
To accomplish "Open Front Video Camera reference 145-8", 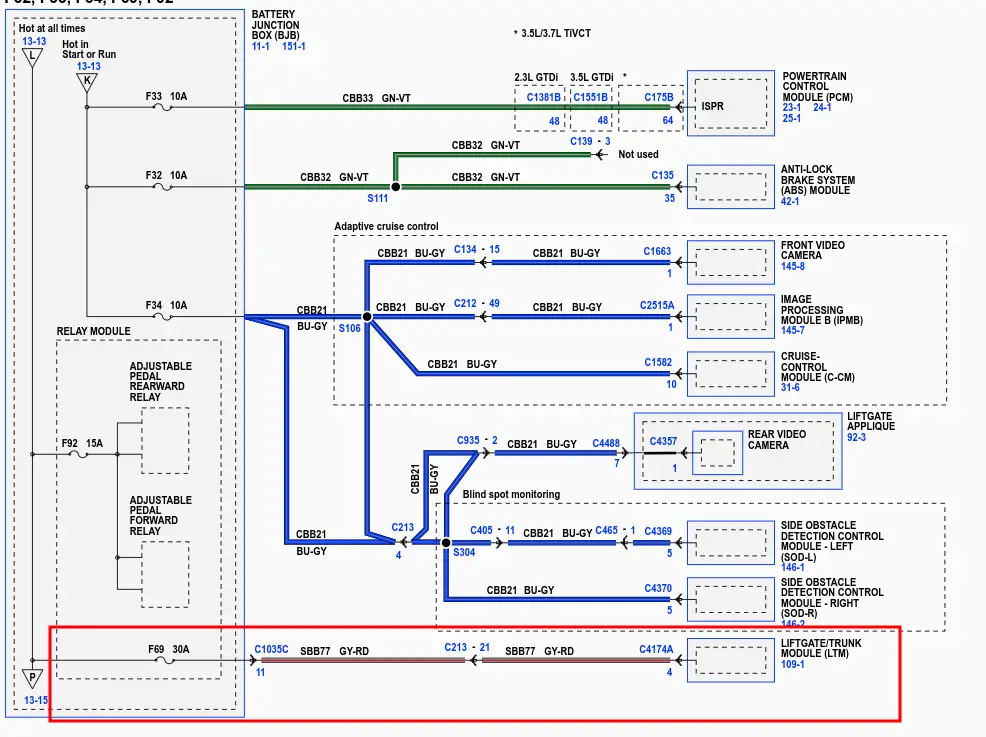I will coord(793,266).
